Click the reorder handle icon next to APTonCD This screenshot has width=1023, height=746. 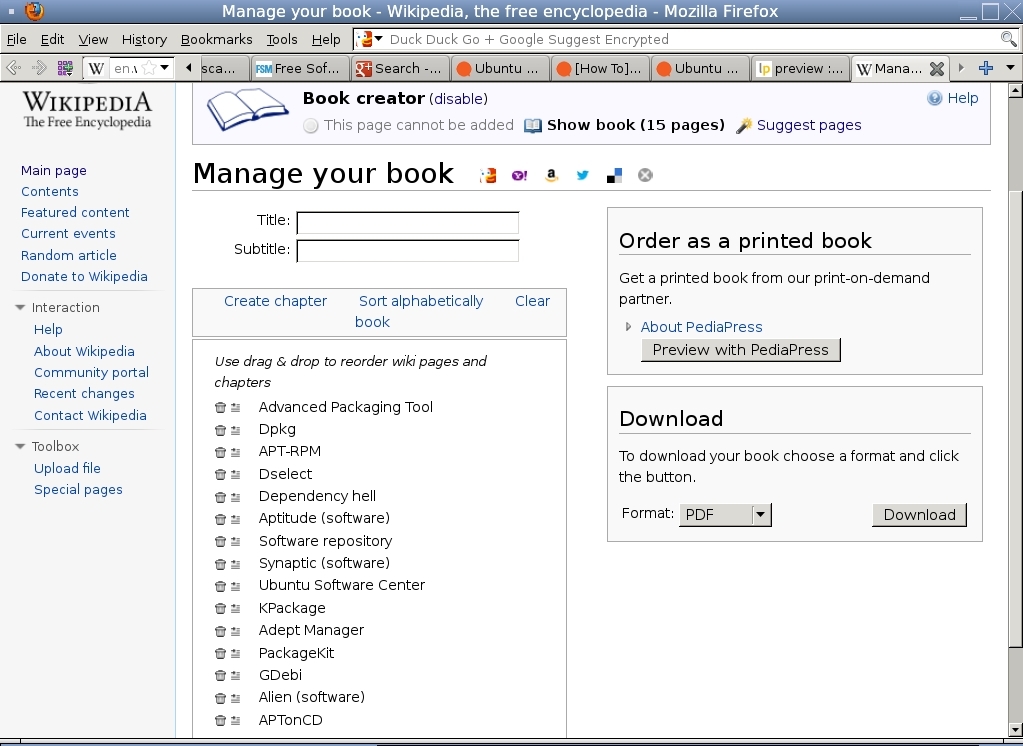click(x=236, y=721)
